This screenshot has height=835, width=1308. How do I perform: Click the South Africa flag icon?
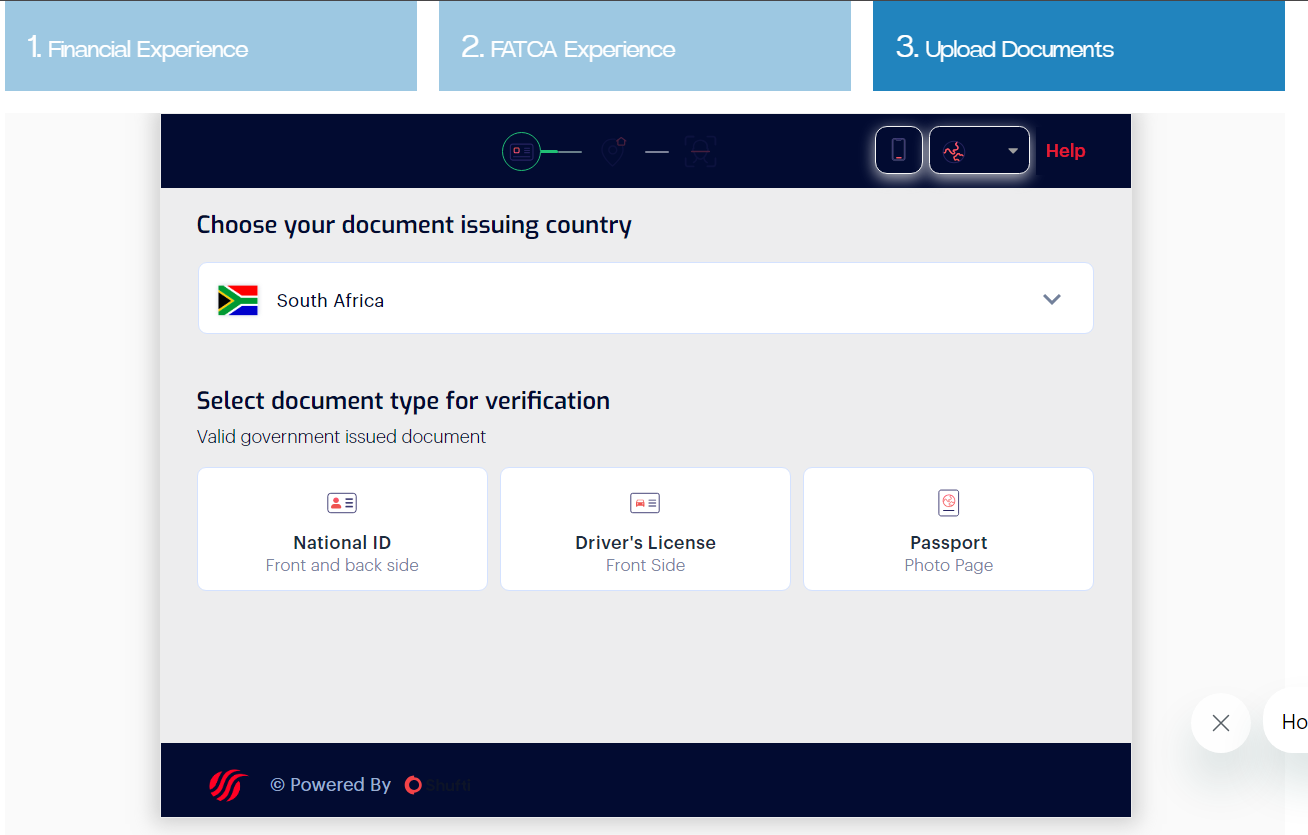click(x=238, y=300)
